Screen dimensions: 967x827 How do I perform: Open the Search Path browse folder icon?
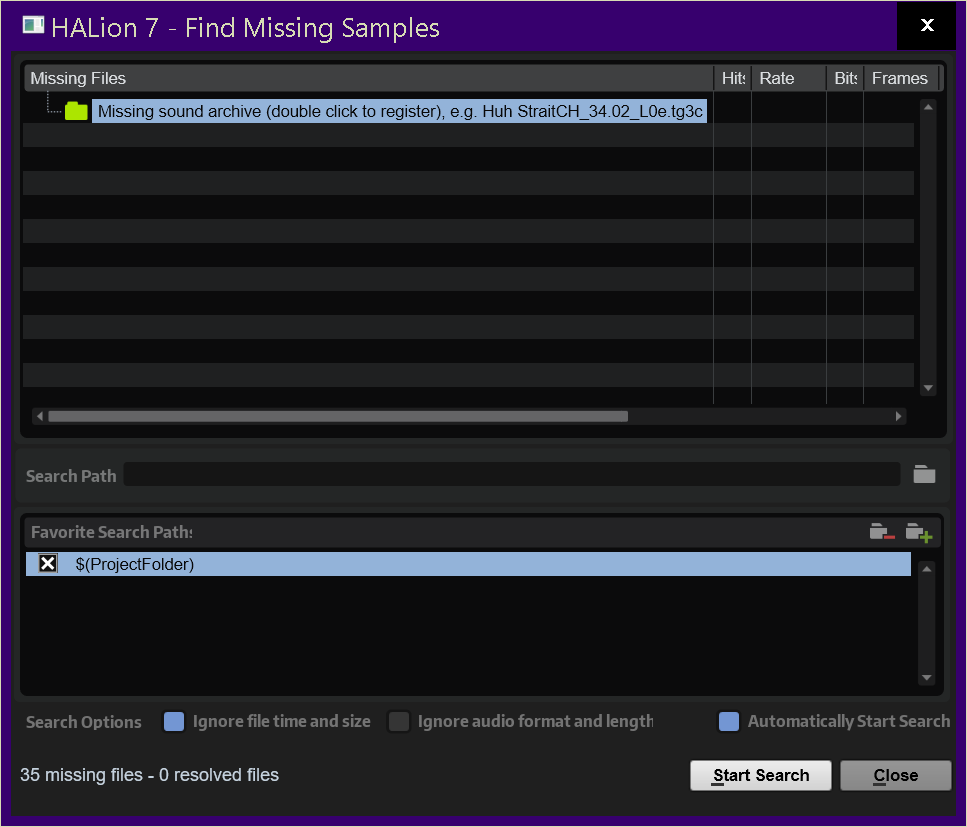(924, 474)
